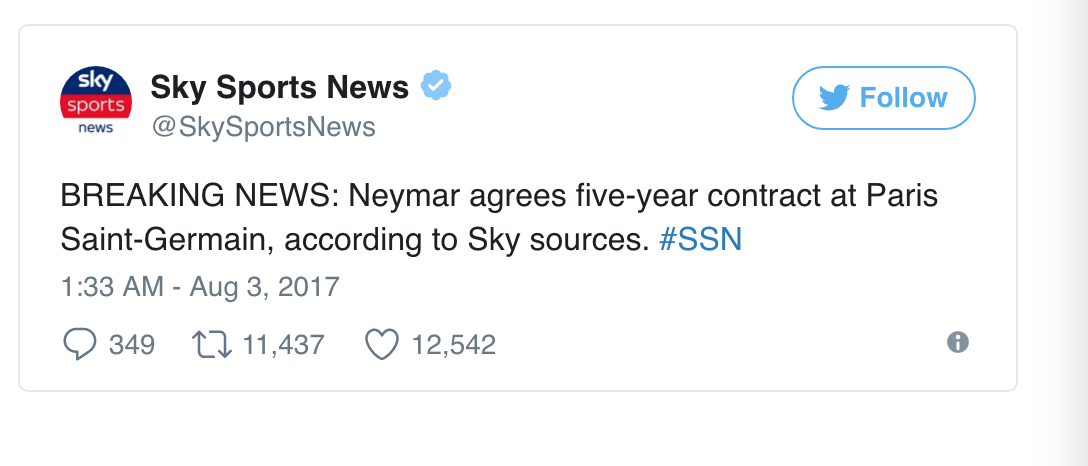Follow Sky Sports News
1088x466 pixels.
pos(883,98)
